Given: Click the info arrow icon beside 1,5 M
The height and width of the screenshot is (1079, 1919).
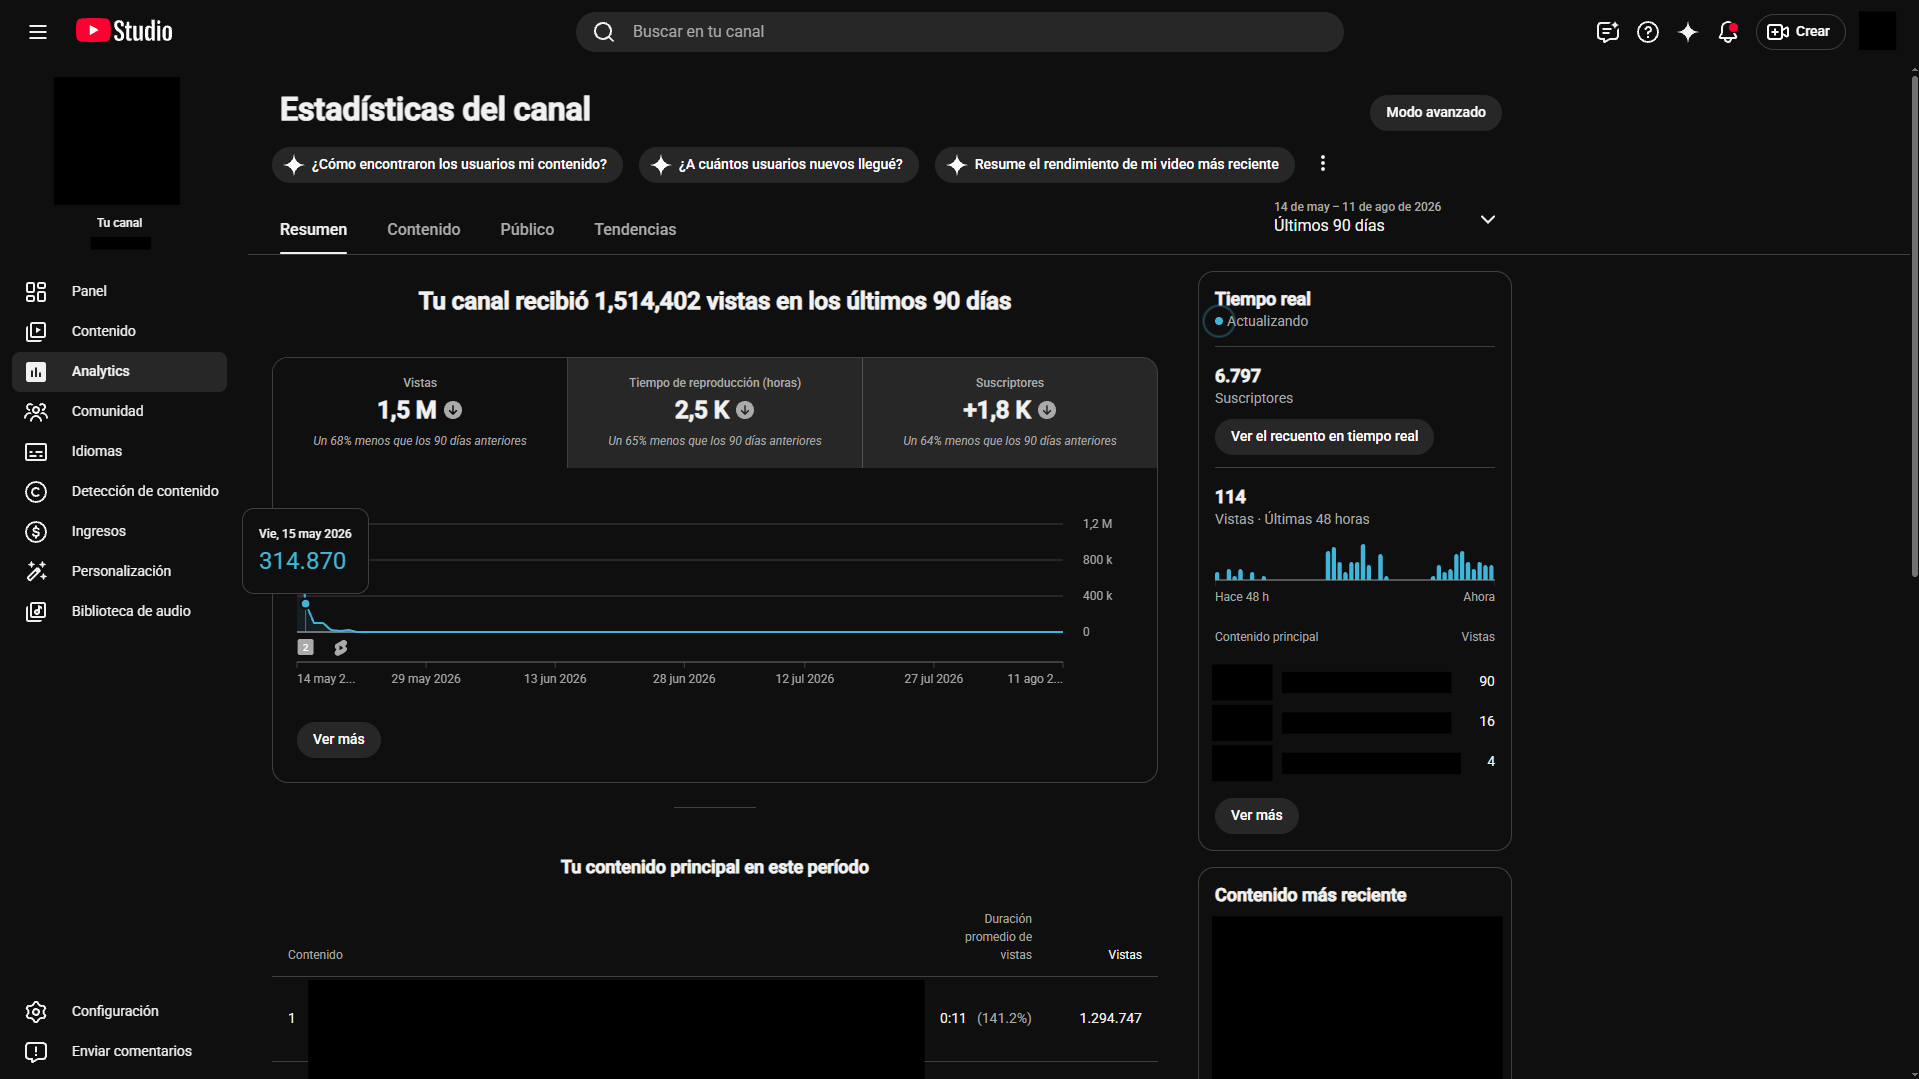Looking at the screenshot, I should pyautogui.click(x=453, y=410).
